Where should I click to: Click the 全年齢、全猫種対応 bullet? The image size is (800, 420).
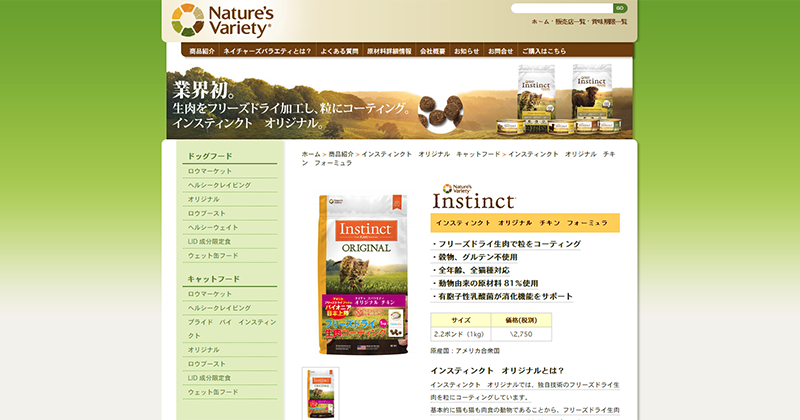pyautogui.click(x=470, y=270)
